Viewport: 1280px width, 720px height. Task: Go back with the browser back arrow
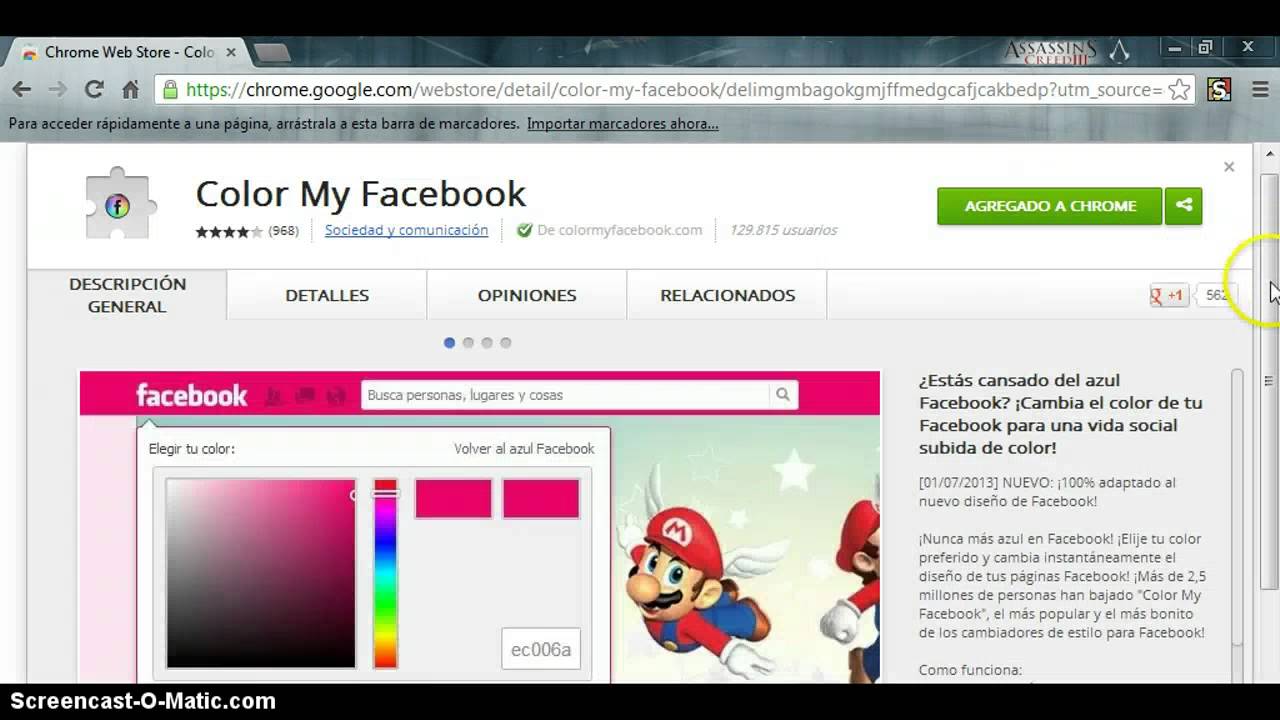(x=21, y=90)
